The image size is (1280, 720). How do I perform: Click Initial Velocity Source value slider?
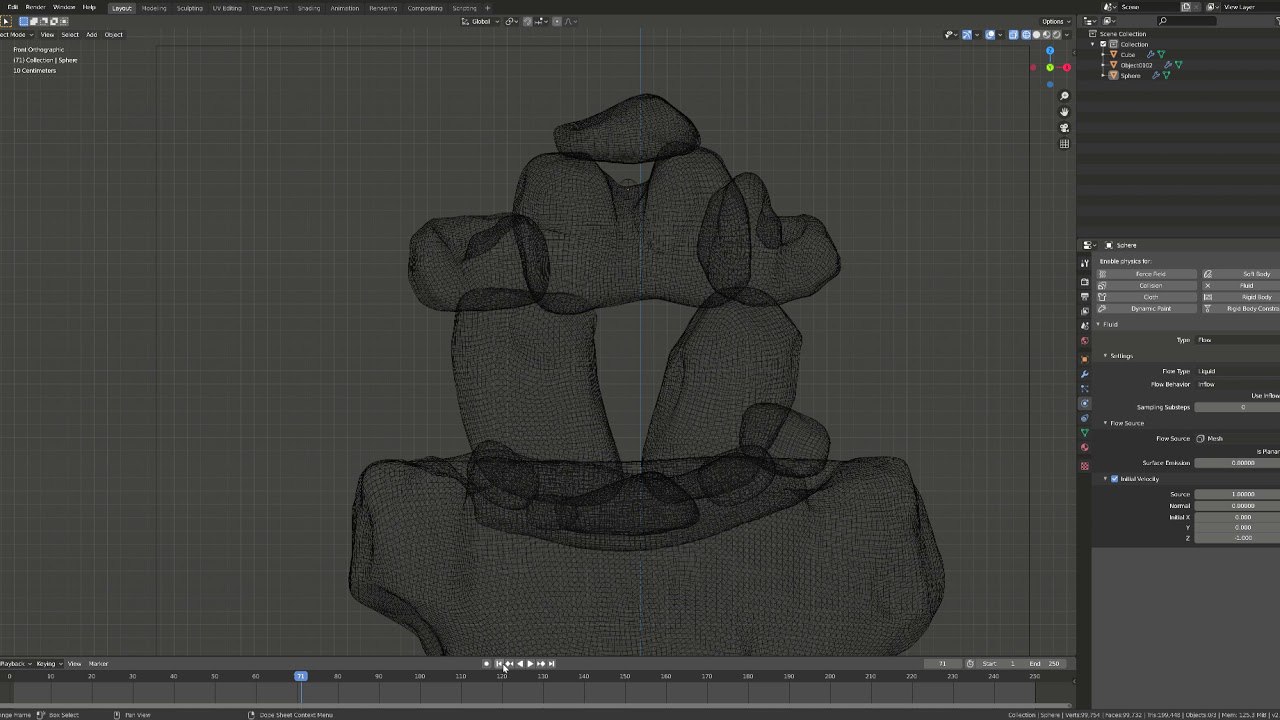tap(1237, 494)
